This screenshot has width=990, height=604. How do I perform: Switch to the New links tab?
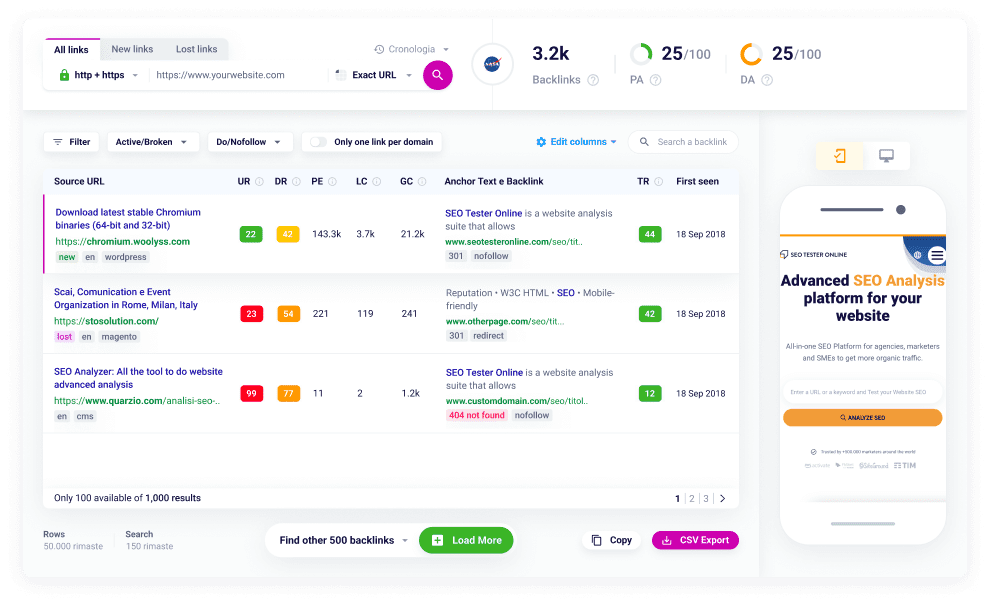click(x=131, y=48)
